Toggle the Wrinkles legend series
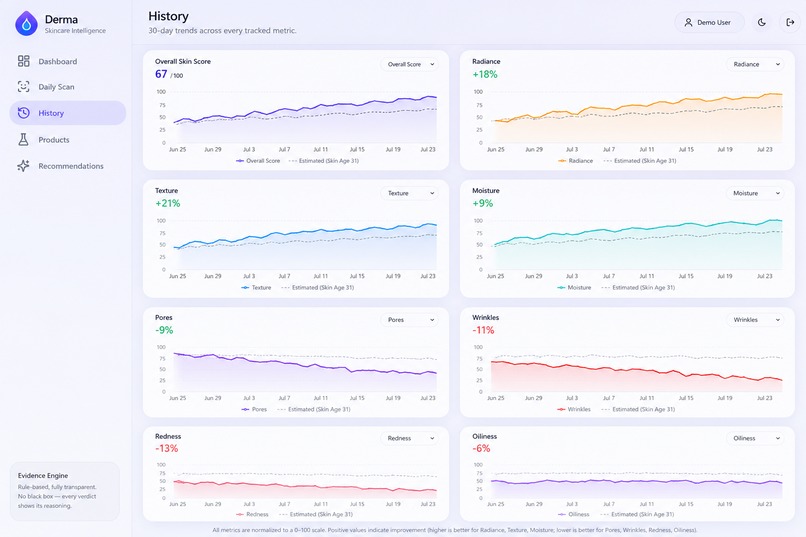The width and height of the screenshot is (806, 537). pos(574,410)
